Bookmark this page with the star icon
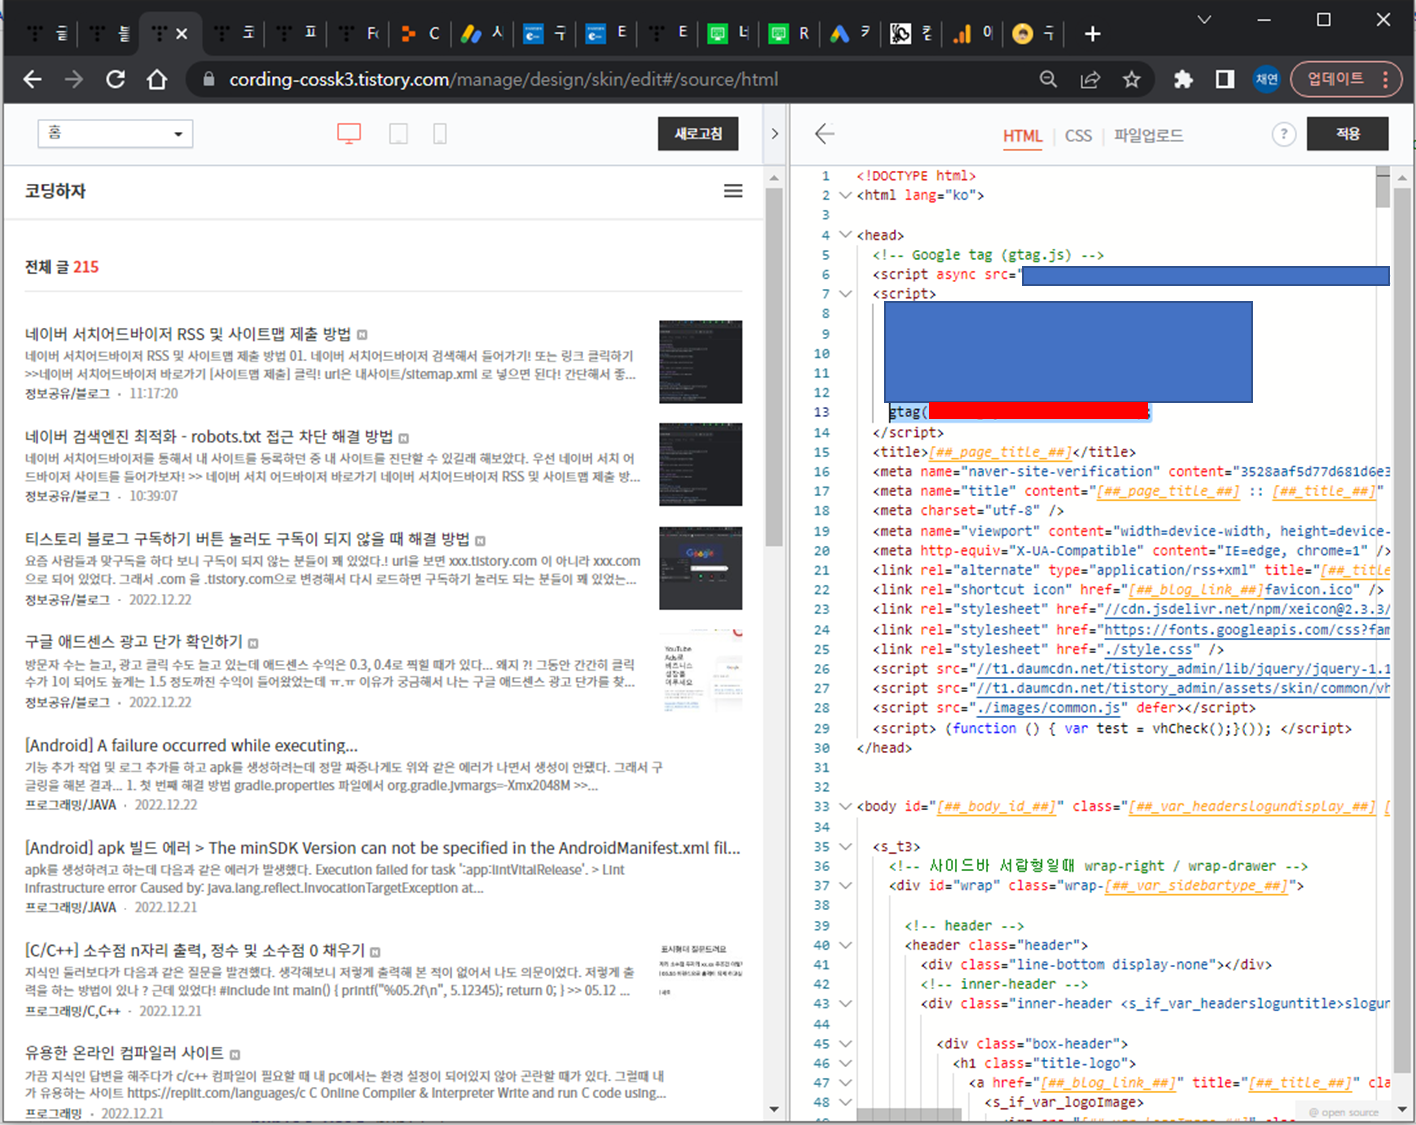The width and height of the screenshot is (1416, 1125). point(1132,79)
